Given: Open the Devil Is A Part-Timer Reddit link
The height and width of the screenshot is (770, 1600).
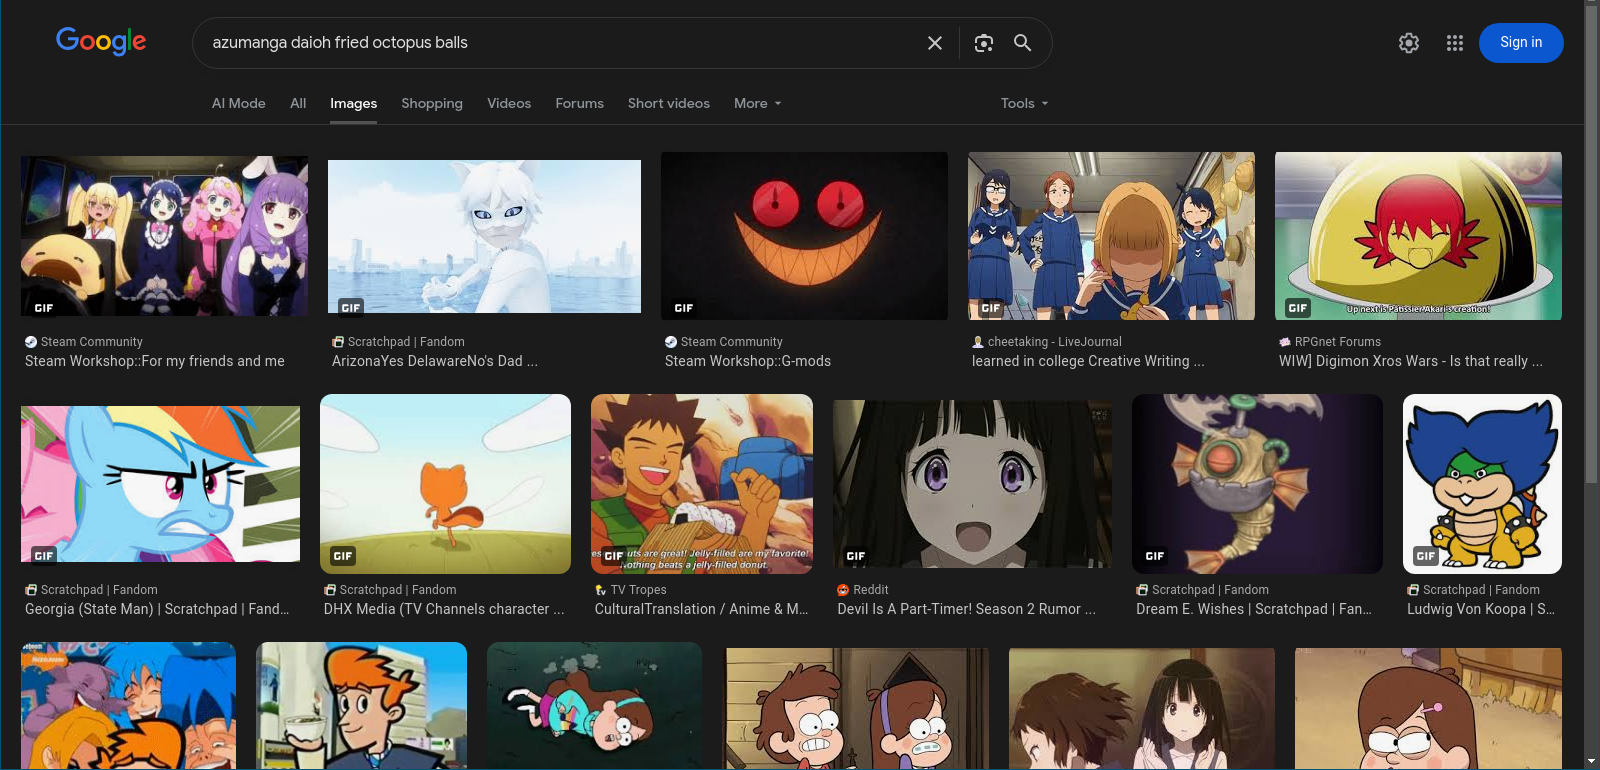Looking at the screenshot, I should point(965,609).
